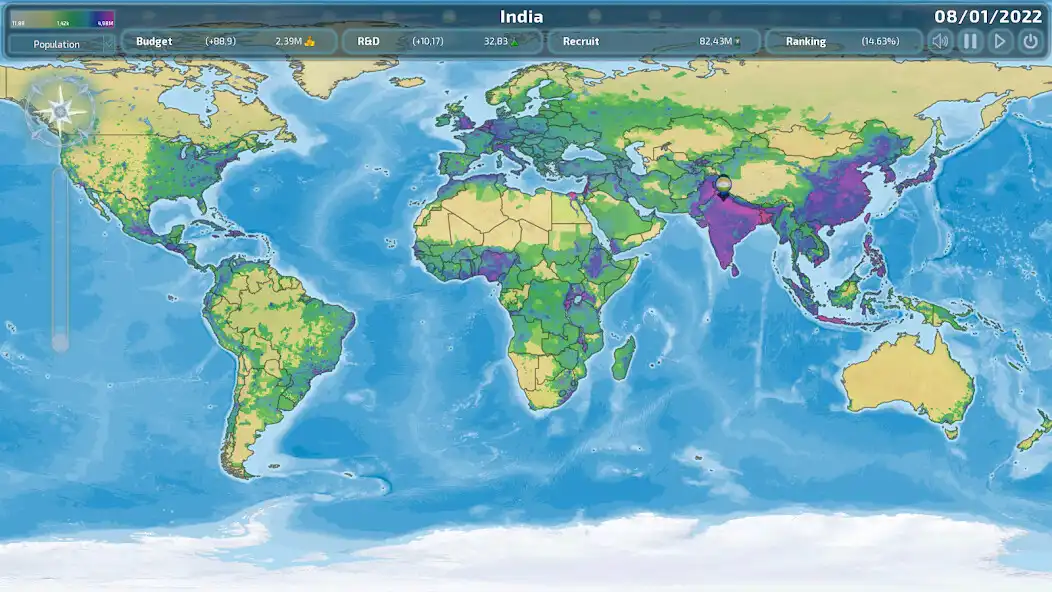
Task: Expand the map mode dropdown arrow
Action: coord(108,44)
